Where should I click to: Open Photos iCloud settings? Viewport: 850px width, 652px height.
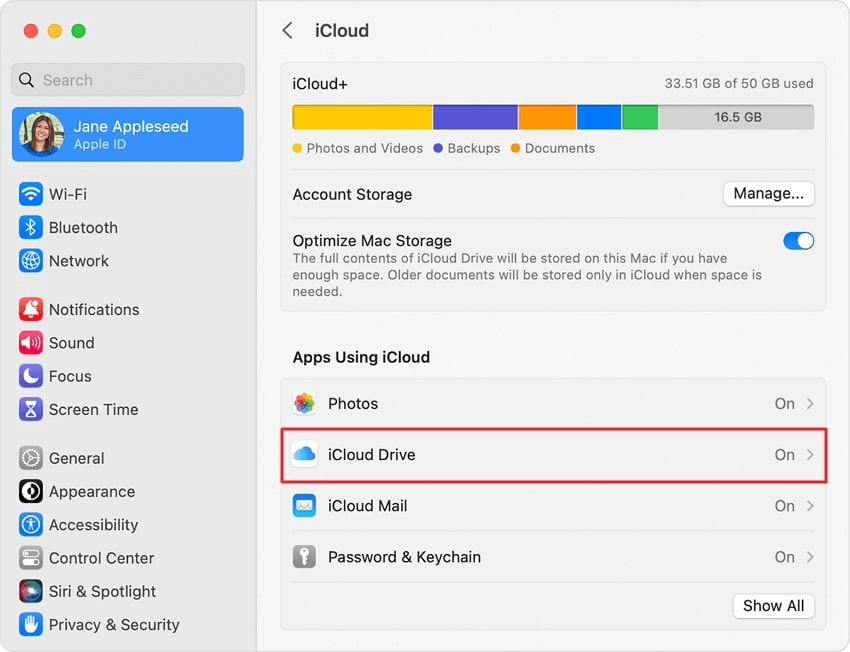pyautogui.click(x=554, y=404)
